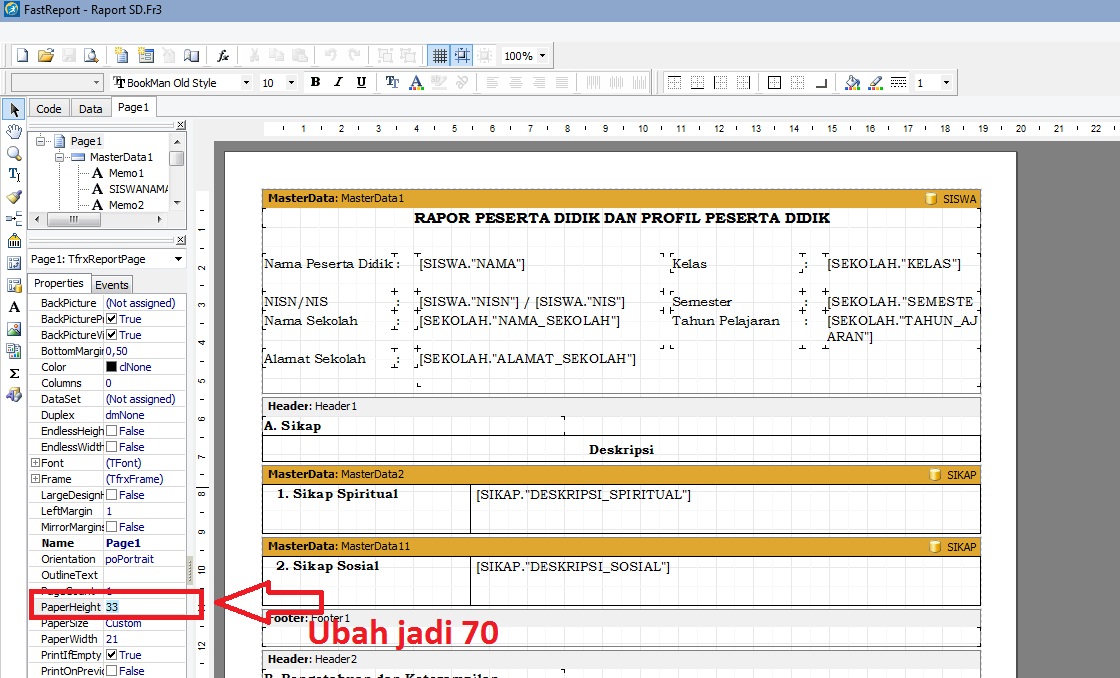Open the expression editor fx icon
This screenshot has height=678, width=1120.
pyautogui.click(x=224, y=56)
